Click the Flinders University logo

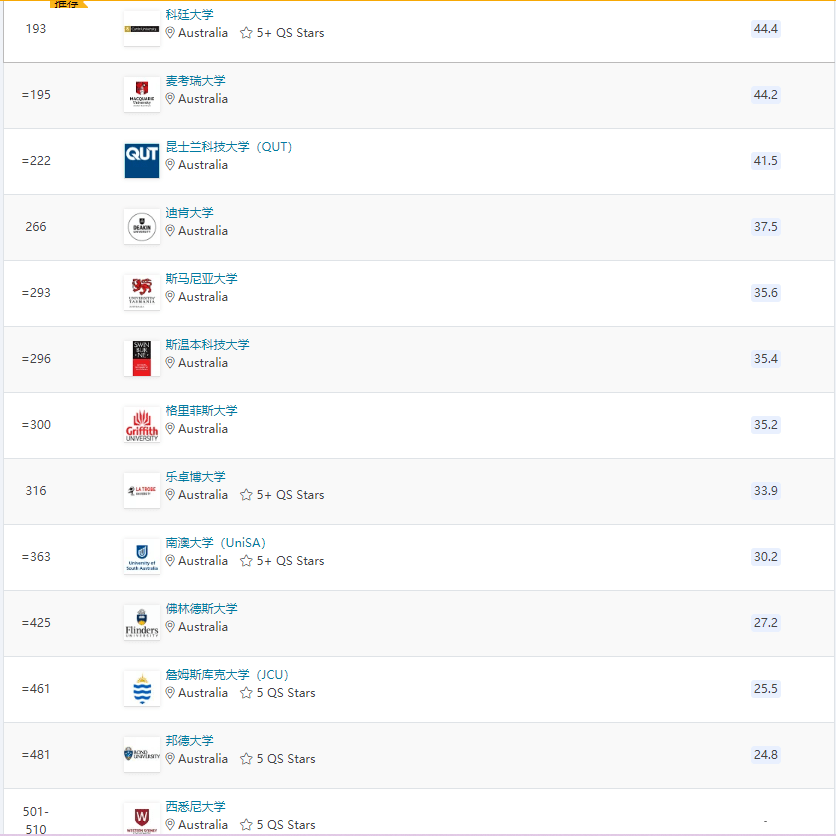click(x=142, y=623)
